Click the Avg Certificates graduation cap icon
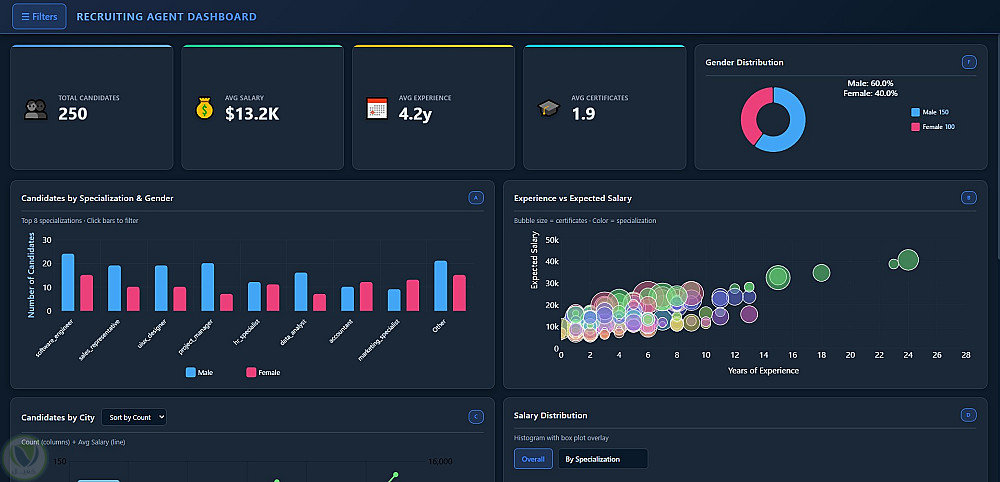 548,108
